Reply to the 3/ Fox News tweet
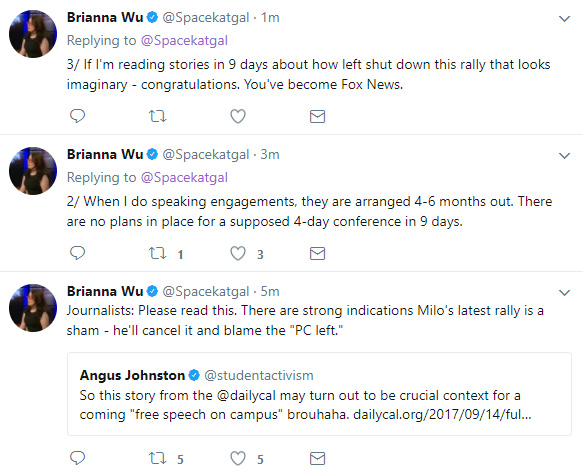This screenshot has width=583, height=474. click(x=77, y=116)
